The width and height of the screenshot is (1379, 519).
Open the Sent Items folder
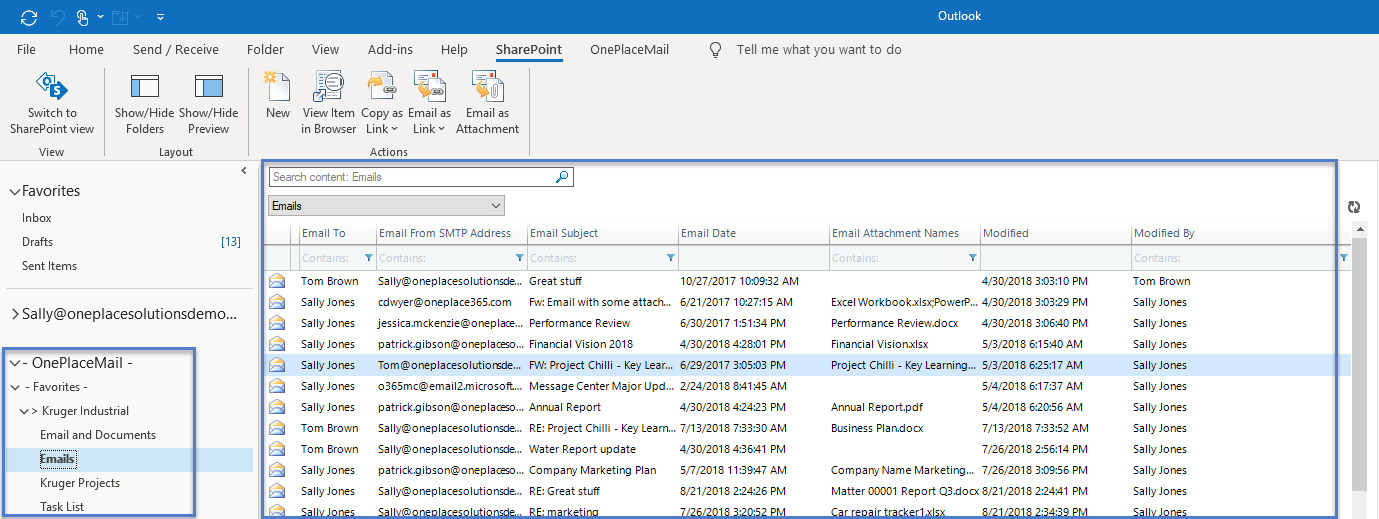(x=50, y=266)
